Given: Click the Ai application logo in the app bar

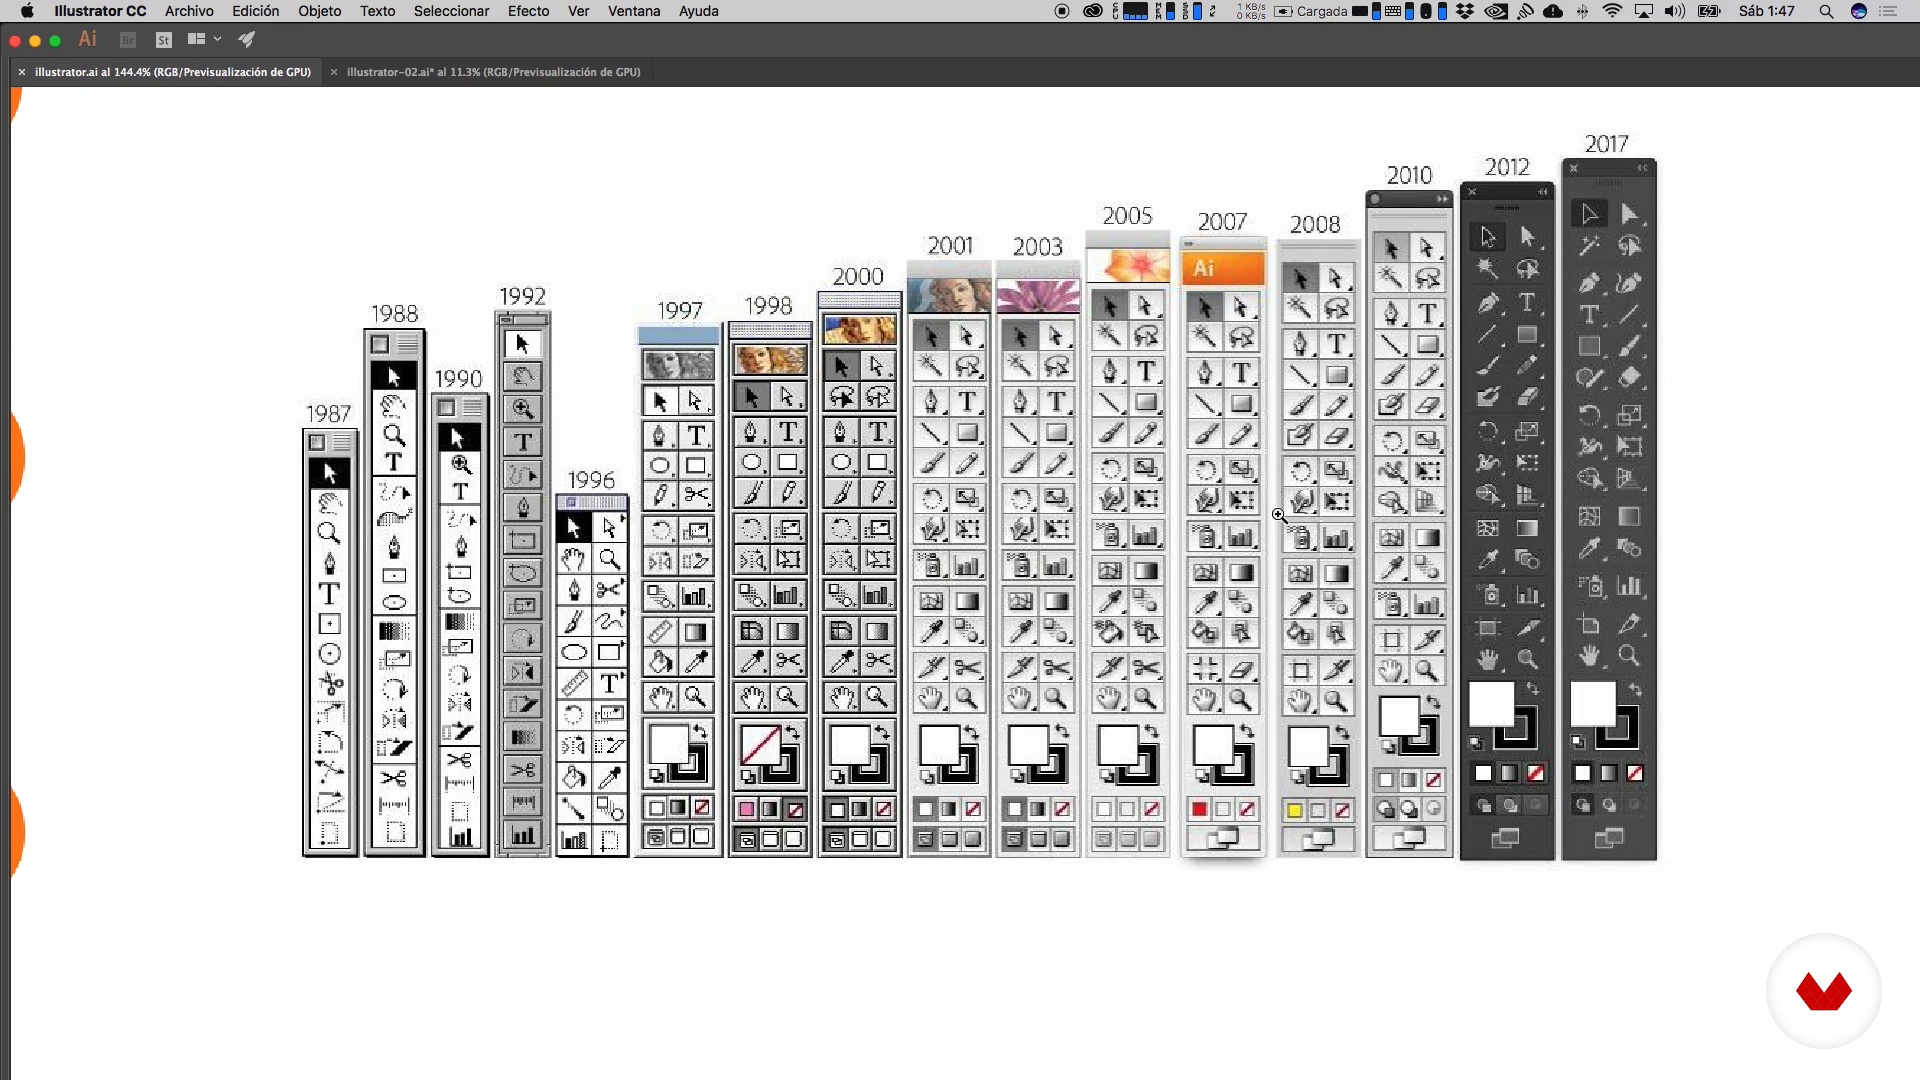Looking at the screenshot, I should pos(88,39).
